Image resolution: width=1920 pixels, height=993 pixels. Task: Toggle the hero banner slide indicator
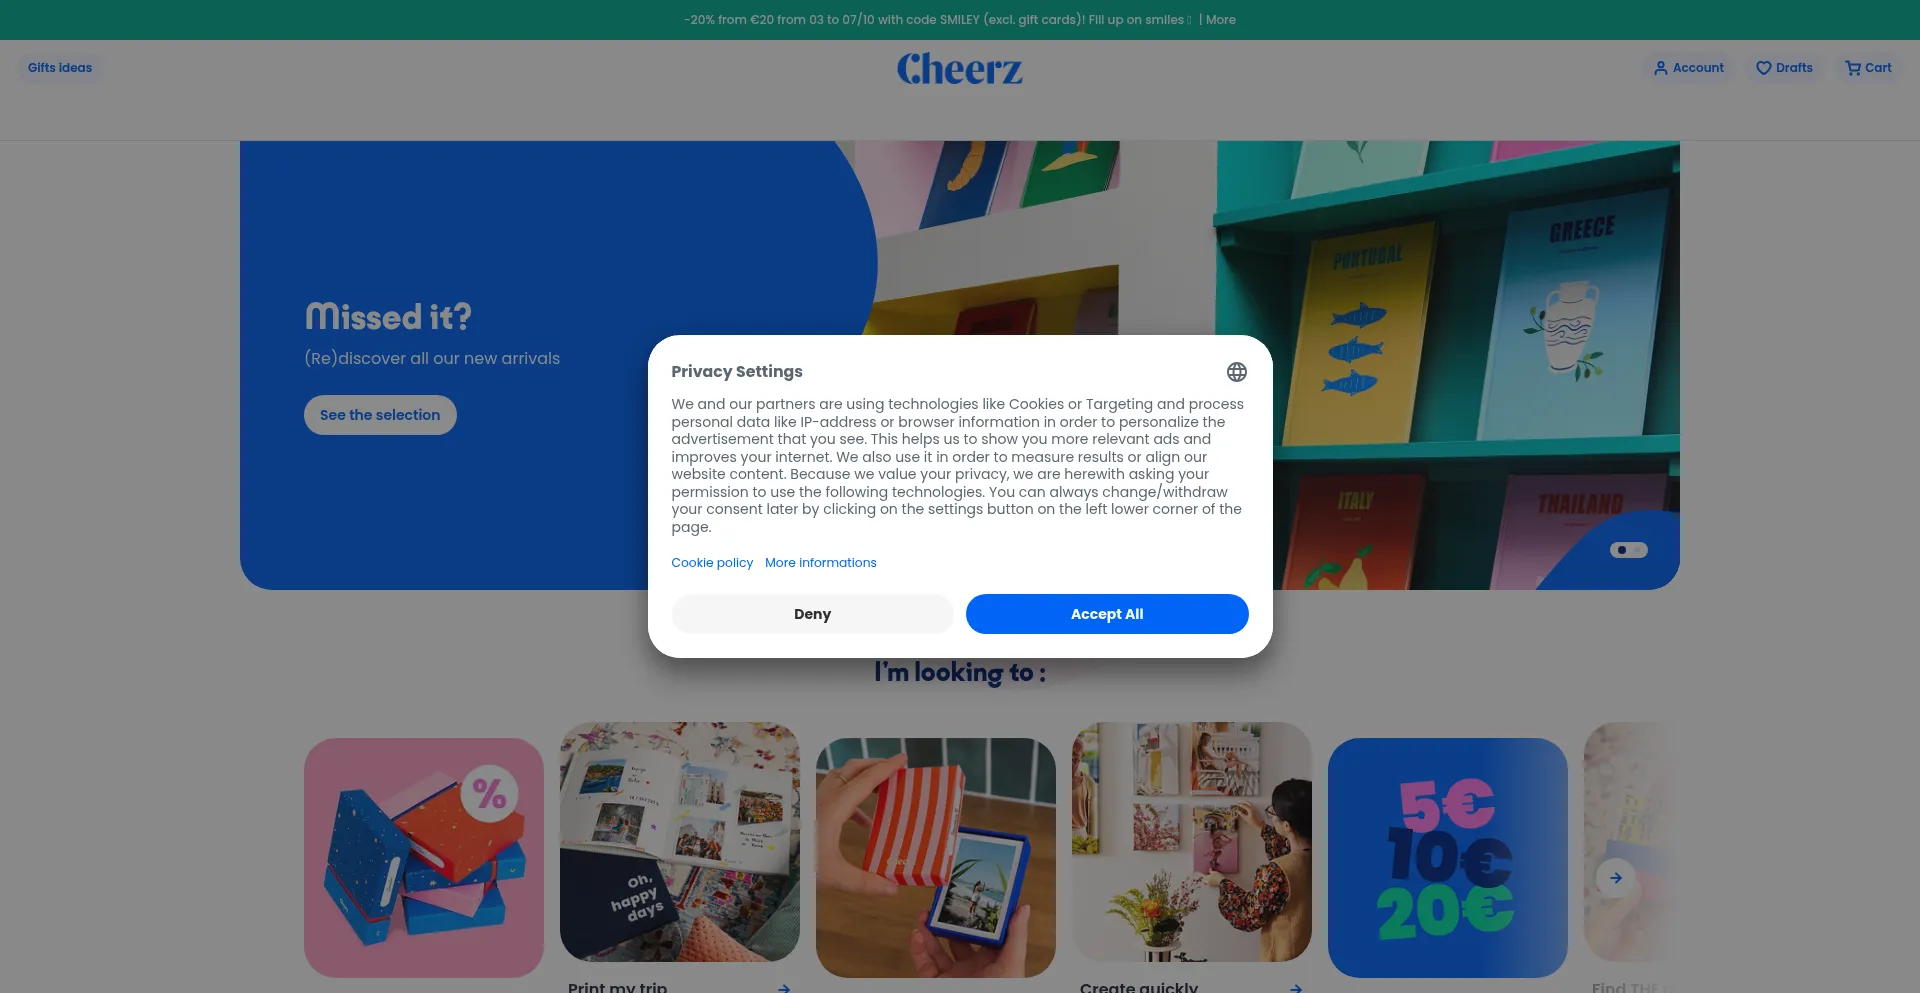(1629, 550)
